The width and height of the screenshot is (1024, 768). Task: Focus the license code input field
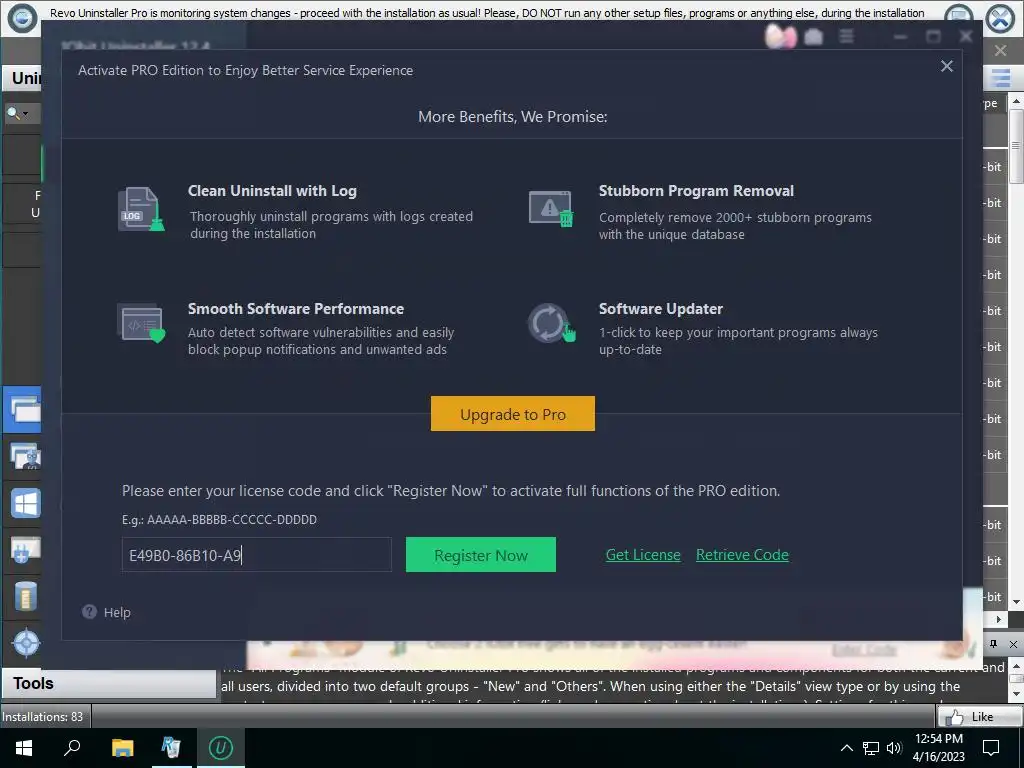pos(257,554)
